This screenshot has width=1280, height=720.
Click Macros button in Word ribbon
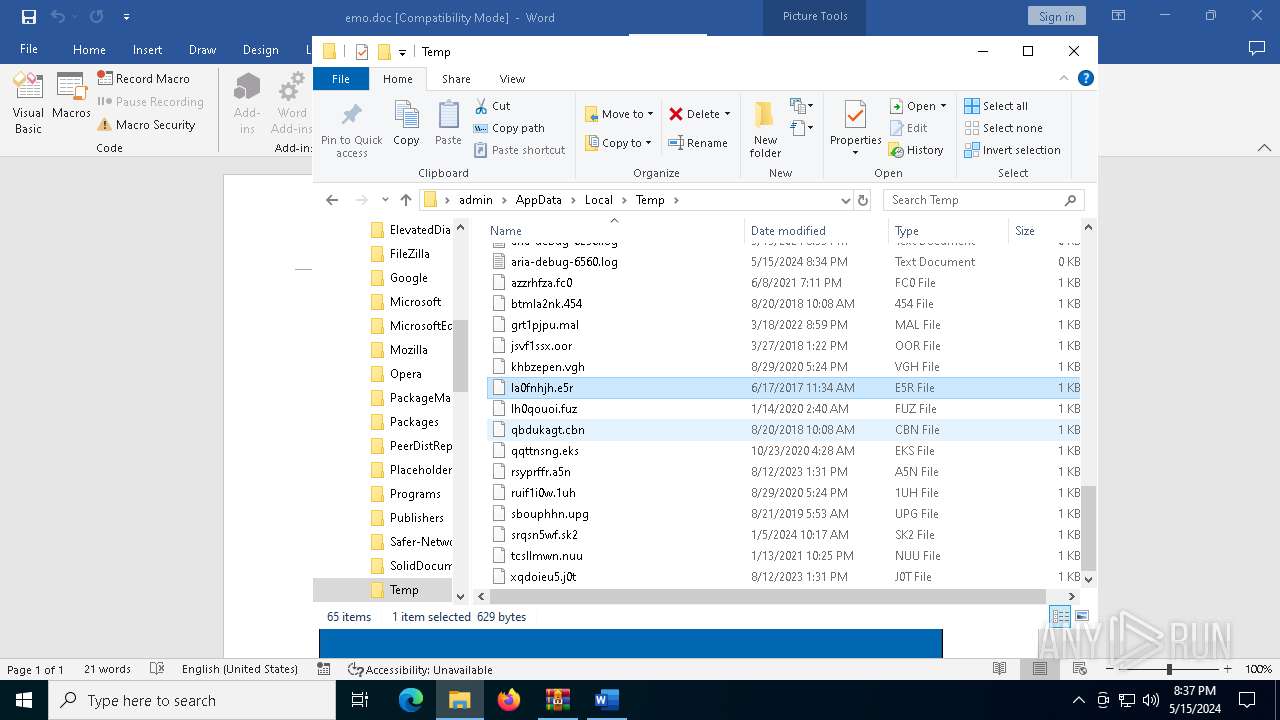(71, 97)
